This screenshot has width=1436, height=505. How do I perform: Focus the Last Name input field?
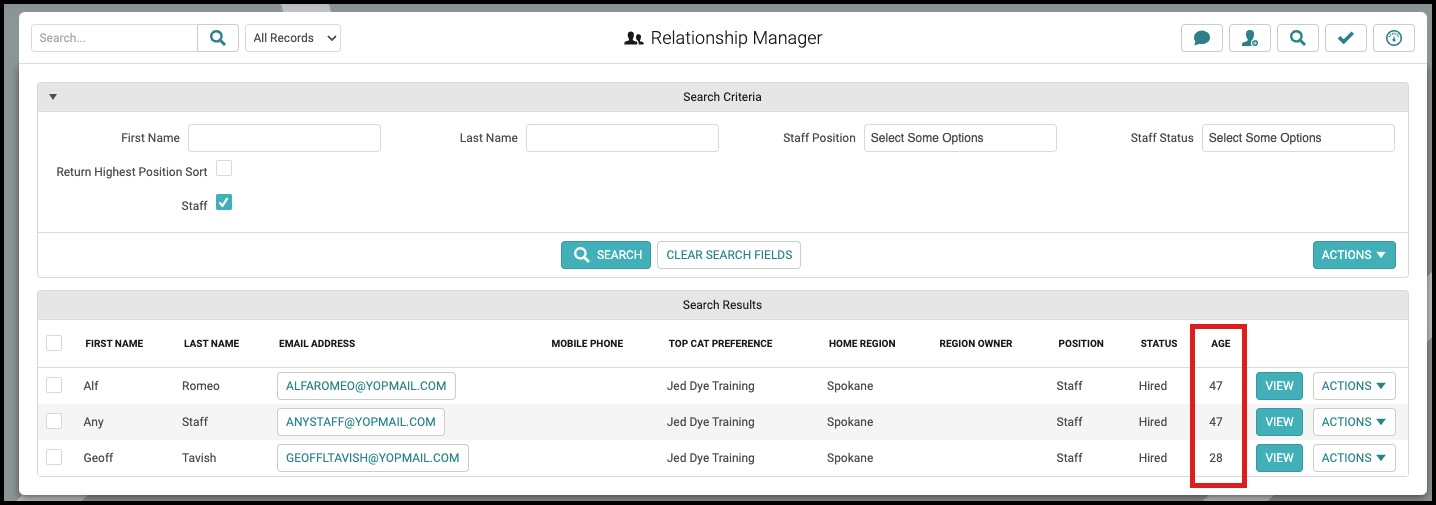coord(622,138)
